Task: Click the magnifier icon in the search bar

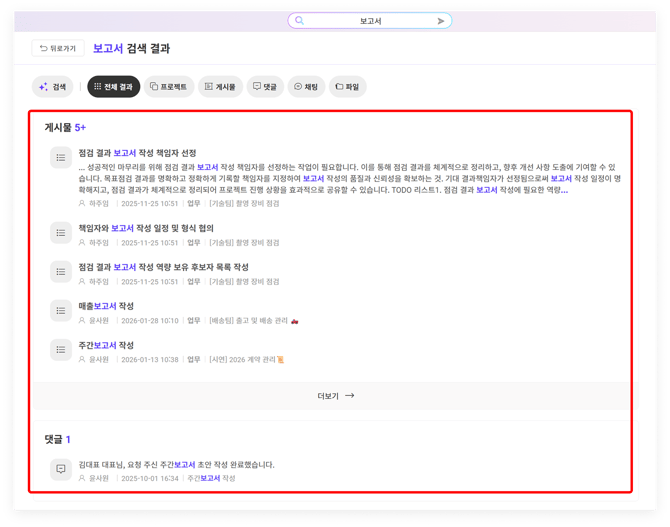Action: [299, 21]
